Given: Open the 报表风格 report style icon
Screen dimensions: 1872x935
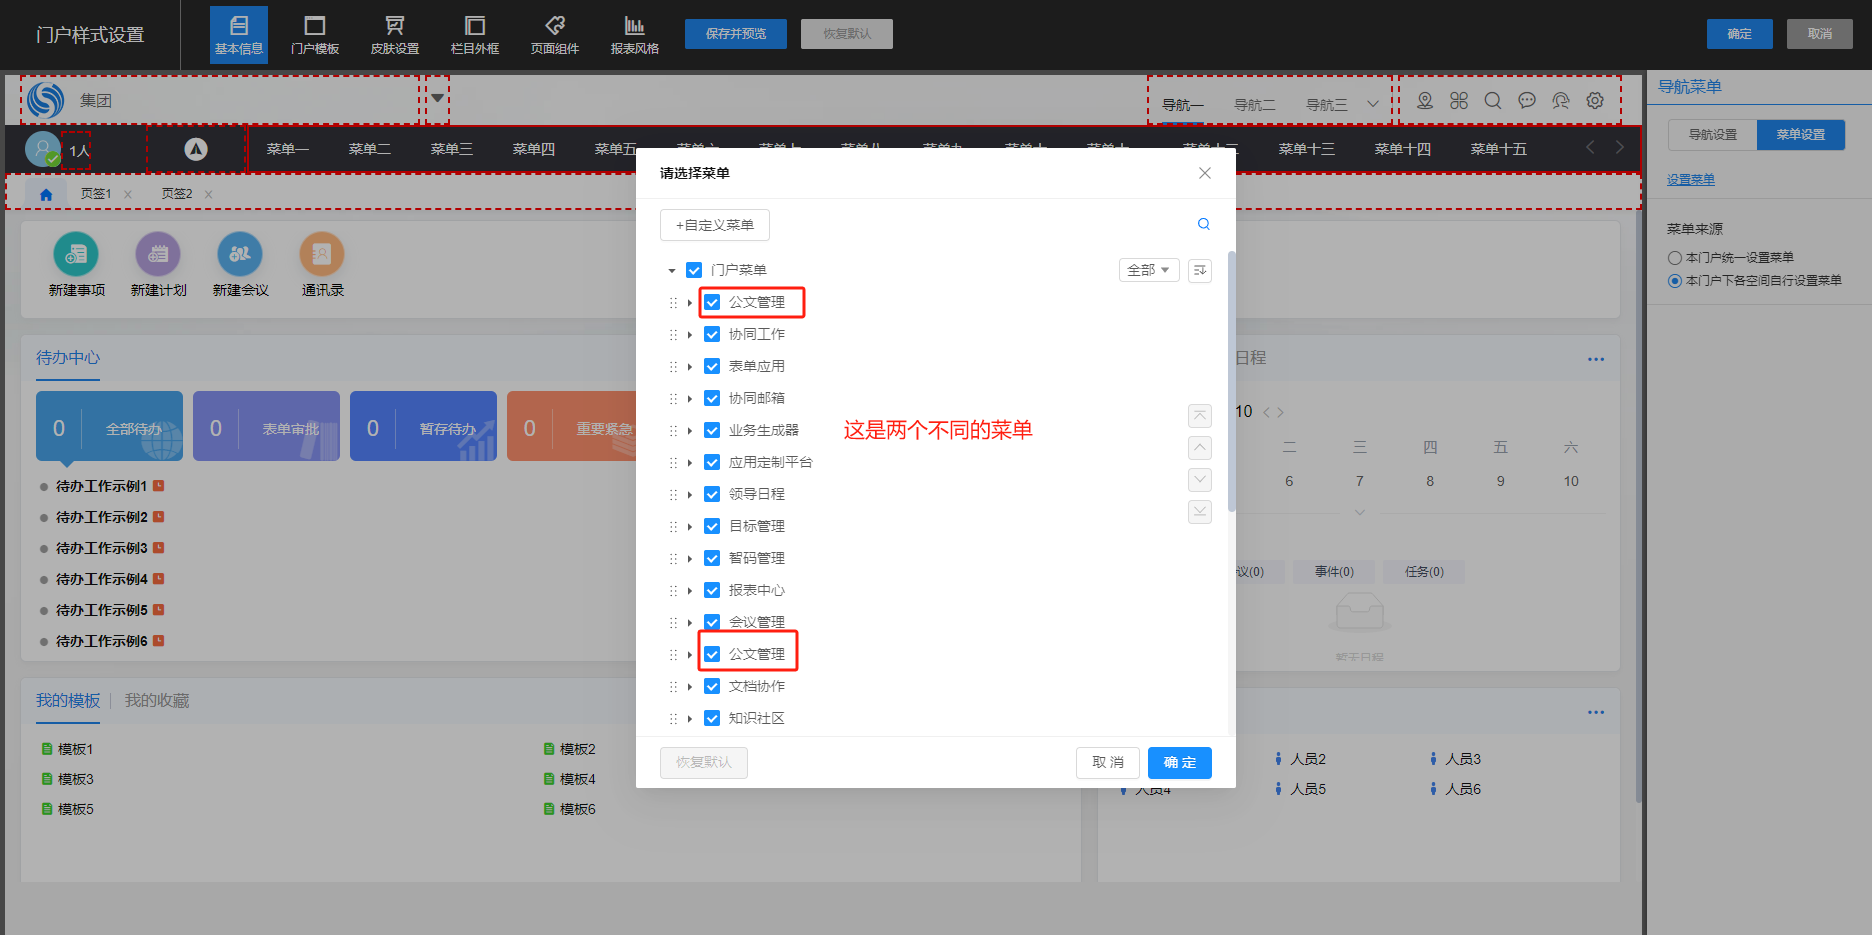Looking at the screenshot, I should [634, 34].
